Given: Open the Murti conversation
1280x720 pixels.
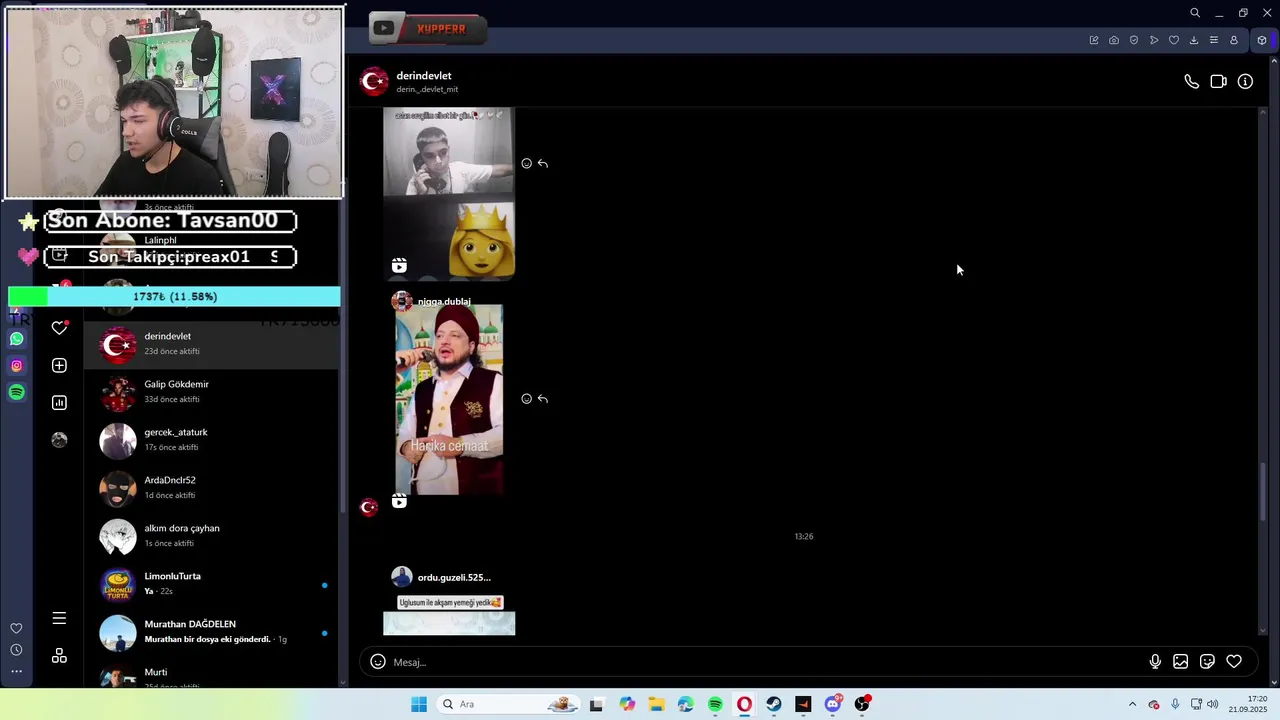Looking at the screenshot, I should (211, 674).
